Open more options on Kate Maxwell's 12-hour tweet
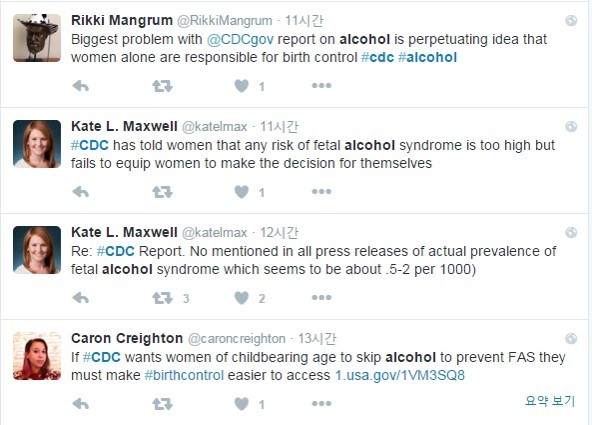 click(322, 298)
